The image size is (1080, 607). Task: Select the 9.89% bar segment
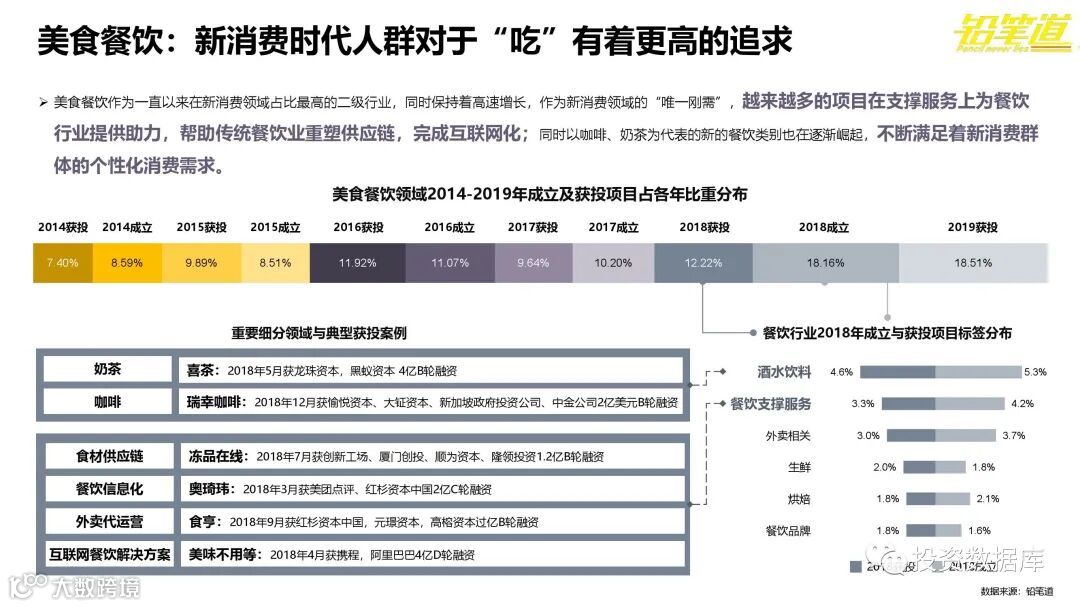point(202,263)
